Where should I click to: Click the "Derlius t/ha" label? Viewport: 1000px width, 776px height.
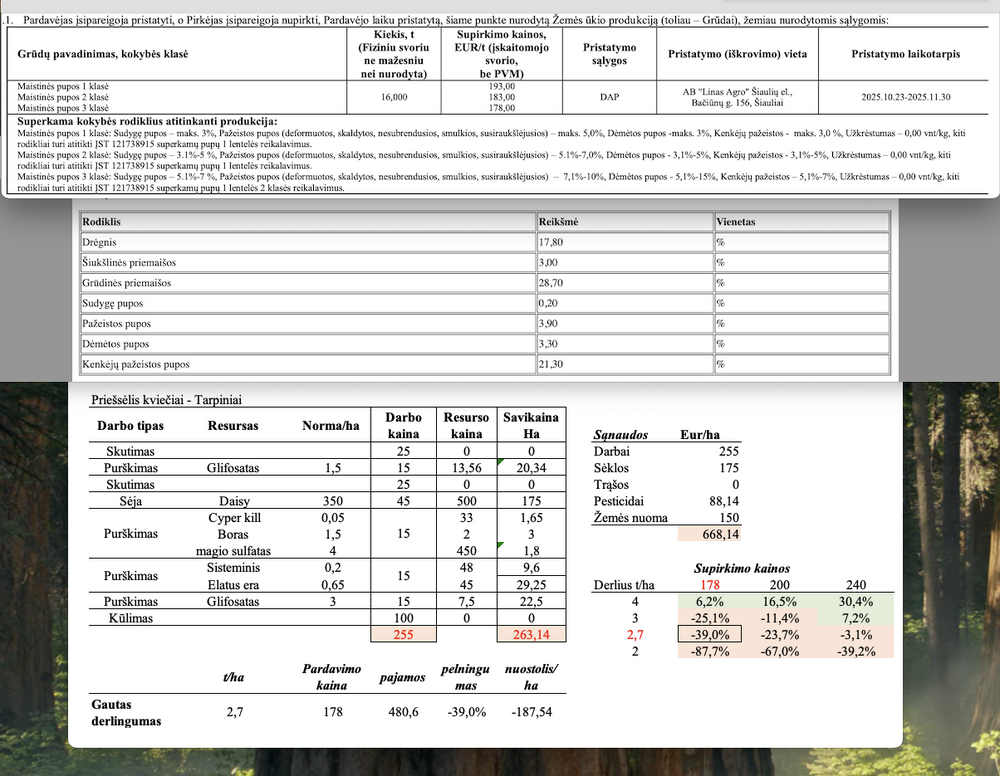(x=624, y=585)
